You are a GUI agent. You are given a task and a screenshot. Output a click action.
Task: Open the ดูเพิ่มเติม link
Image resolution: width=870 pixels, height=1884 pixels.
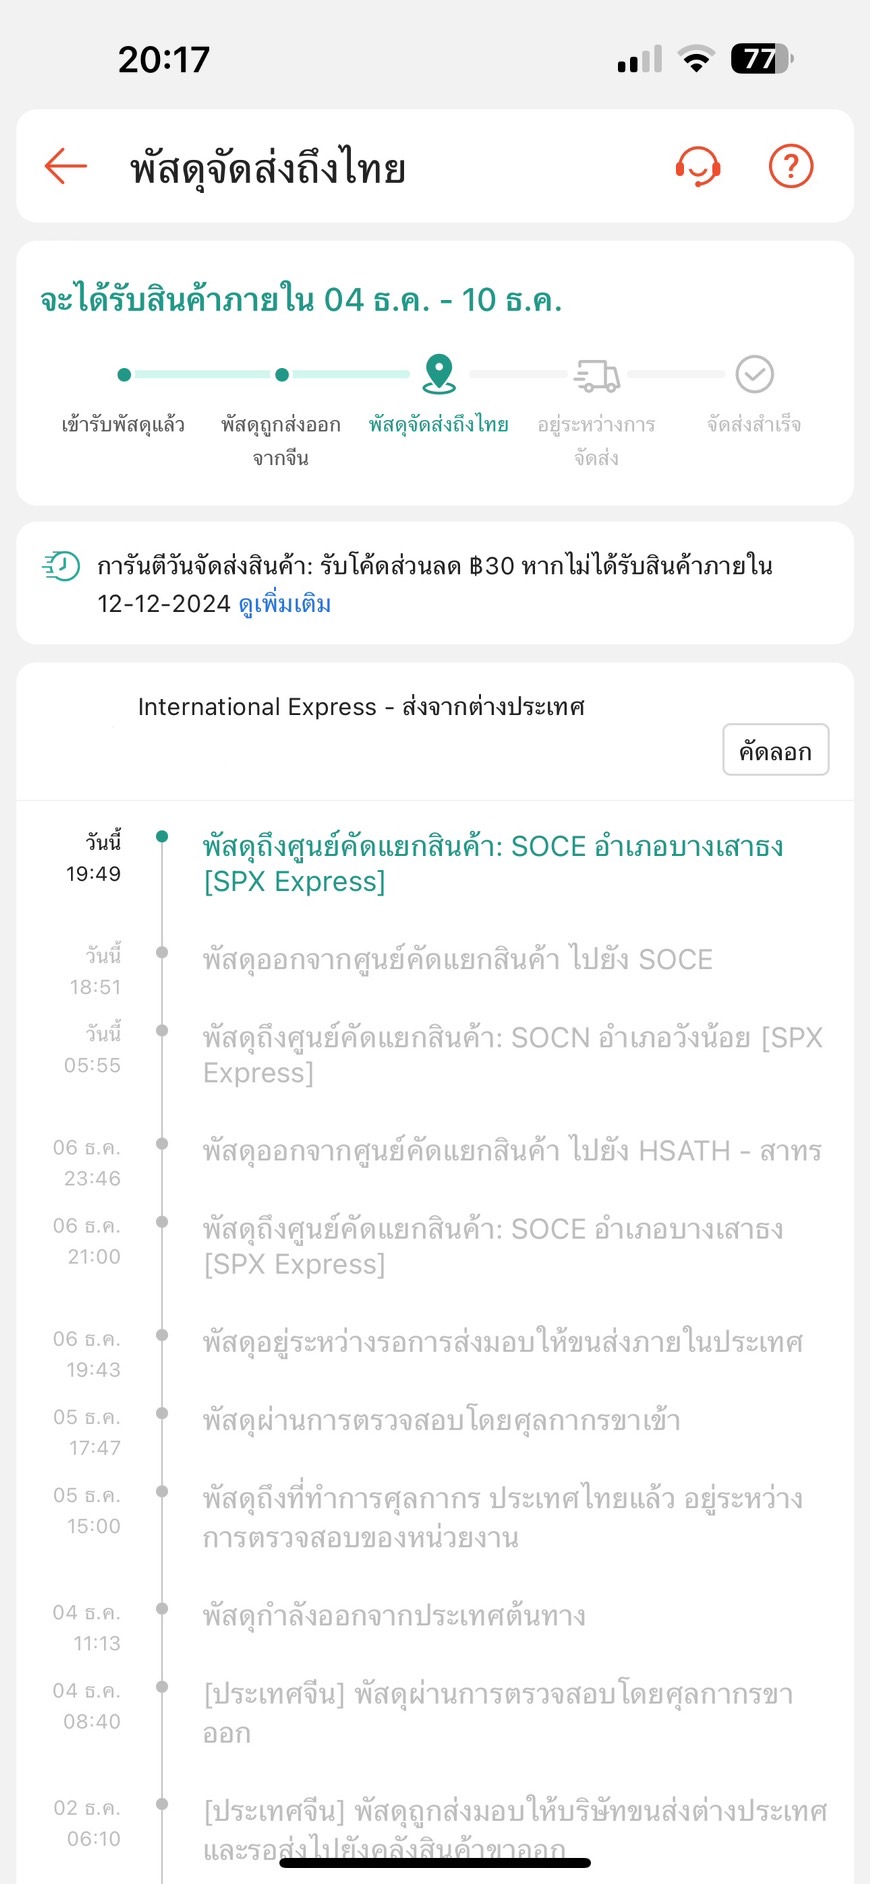[x=285, y=604]
